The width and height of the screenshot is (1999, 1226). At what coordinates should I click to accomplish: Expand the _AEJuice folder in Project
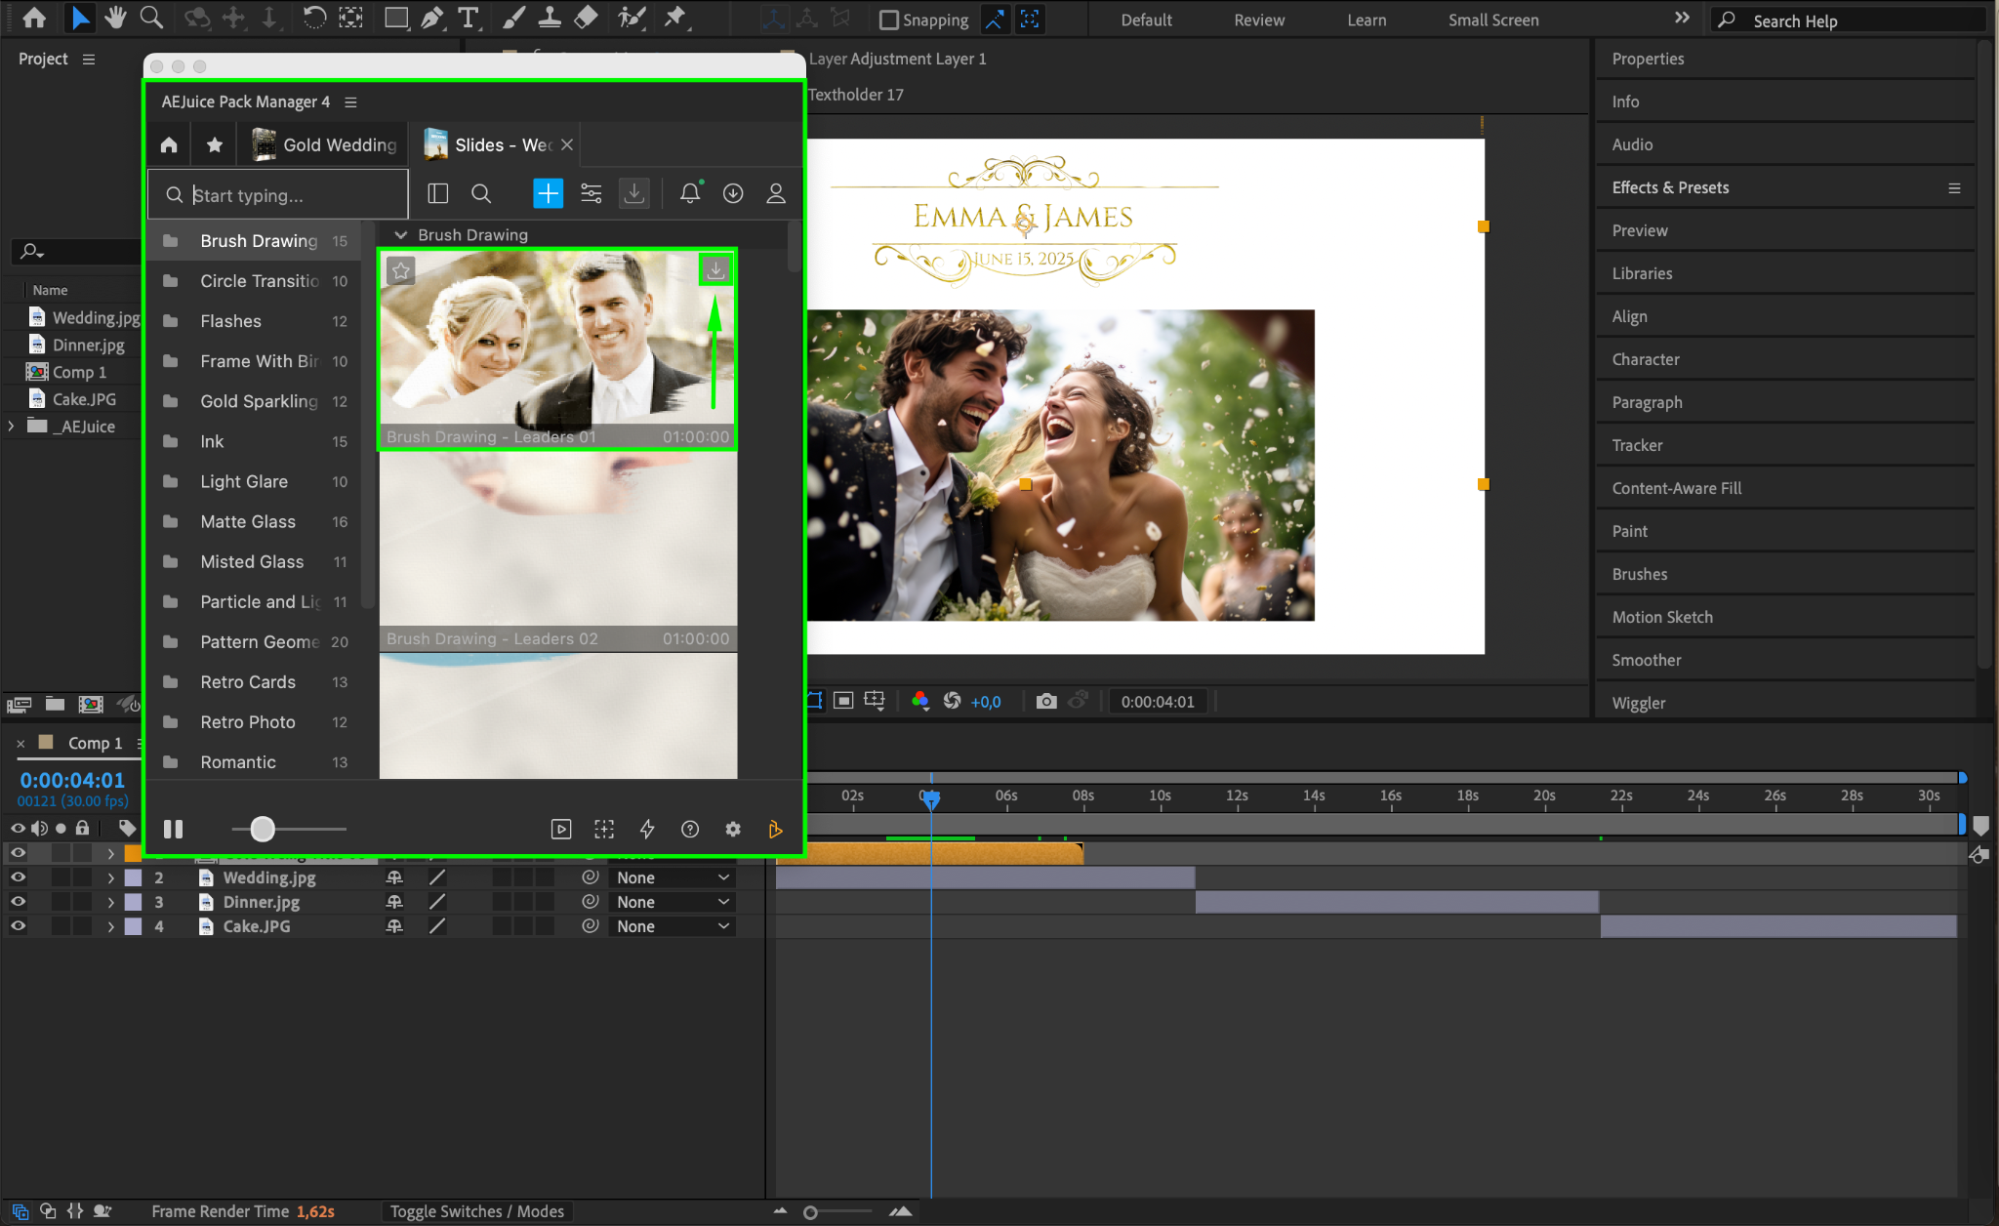11,426
